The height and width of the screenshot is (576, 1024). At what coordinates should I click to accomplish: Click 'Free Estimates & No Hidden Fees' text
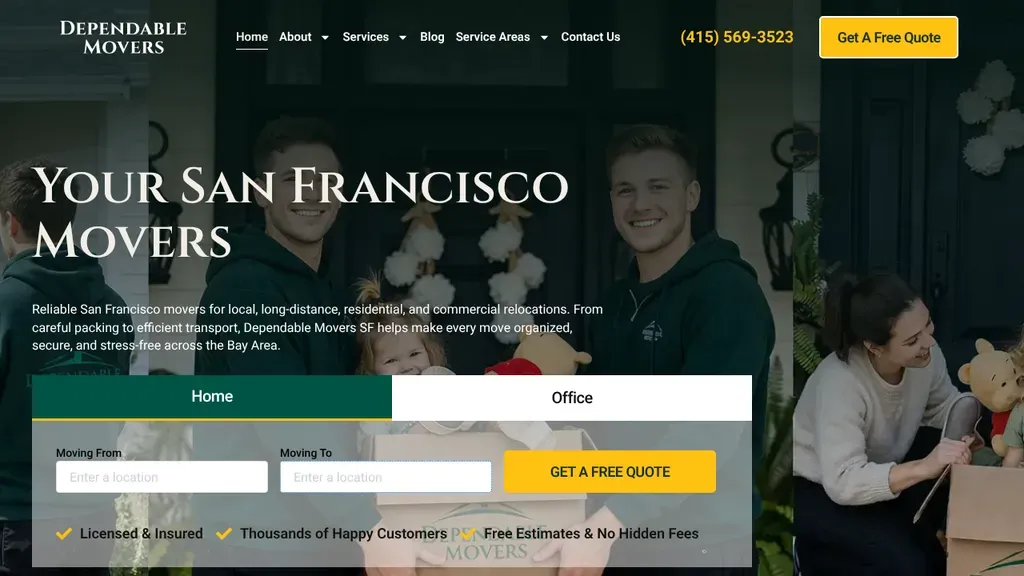pos(591,534)
